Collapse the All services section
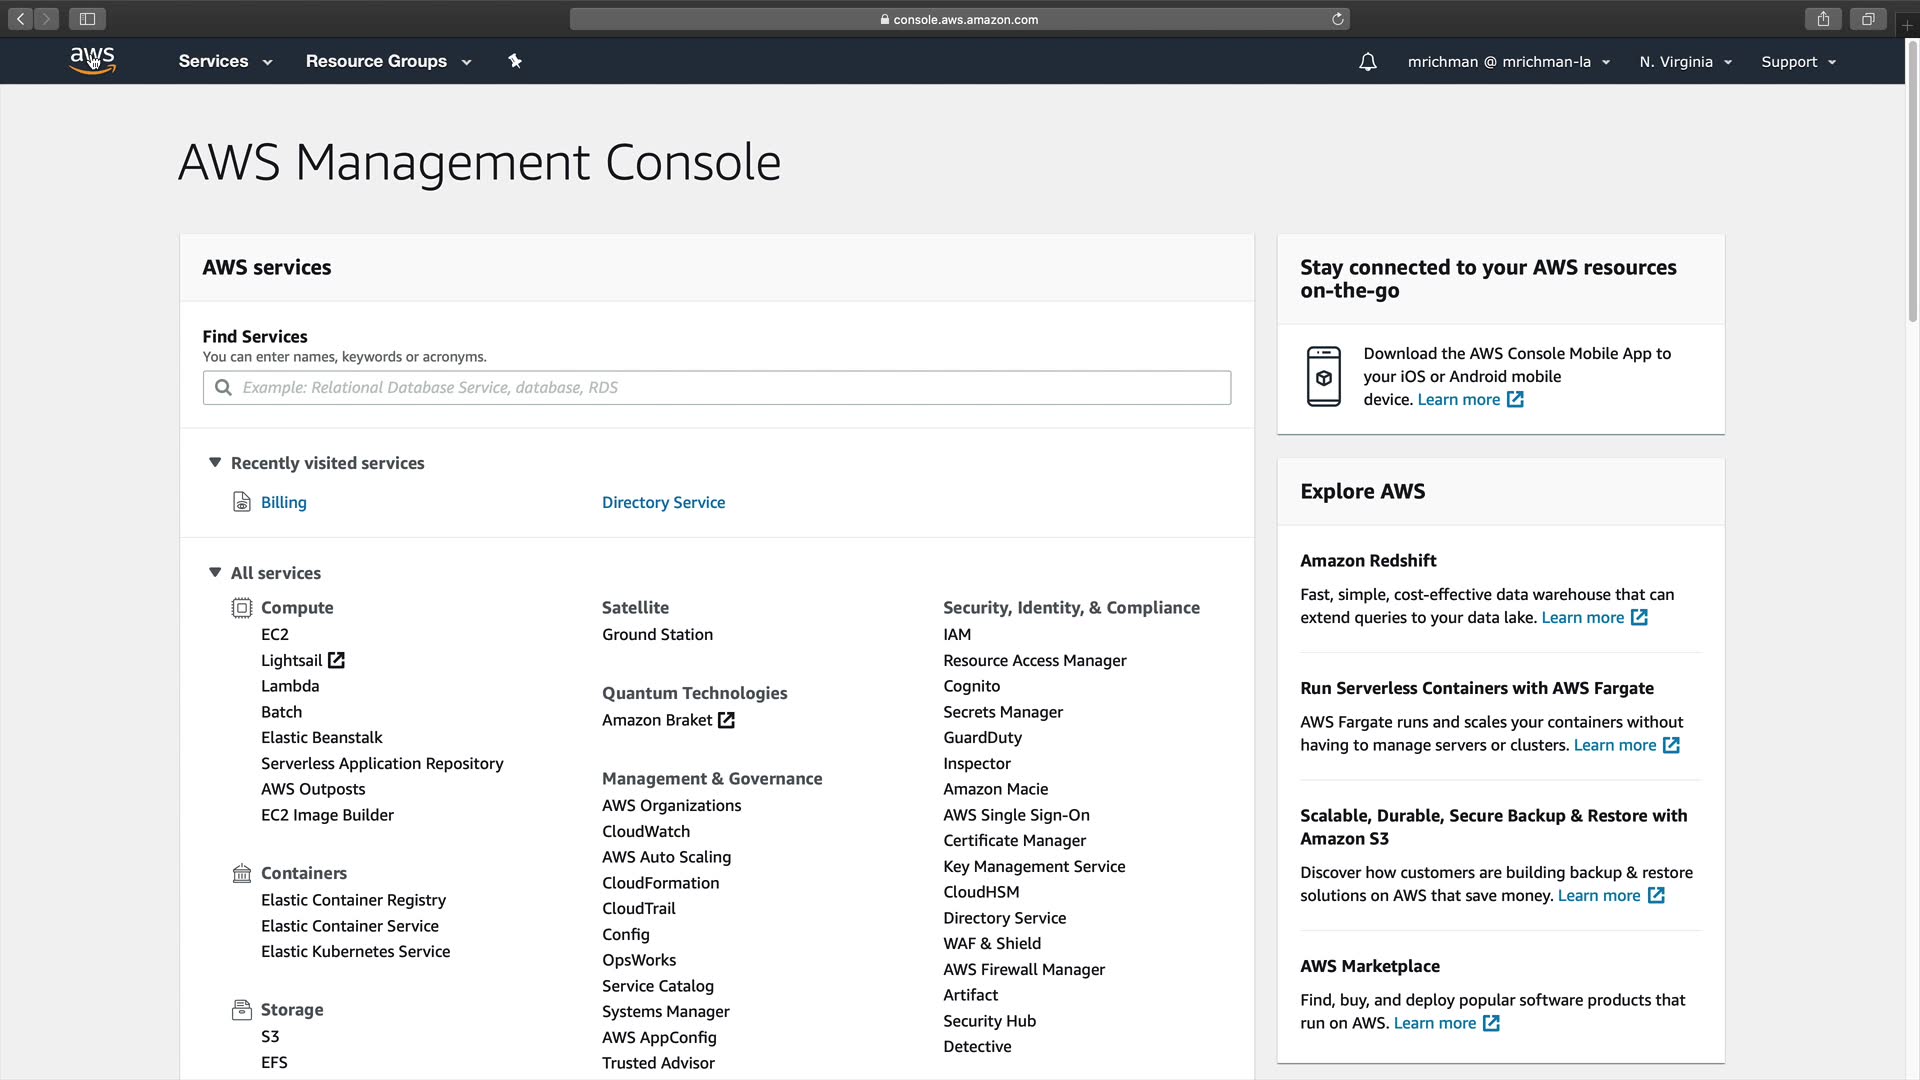 click(x=215, y=572)
